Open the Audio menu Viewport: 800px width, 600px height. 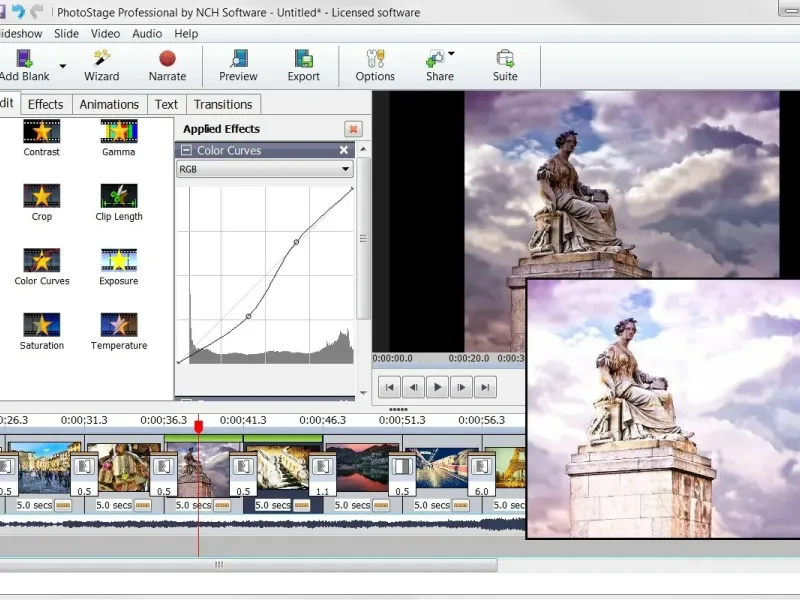(146, 33)
